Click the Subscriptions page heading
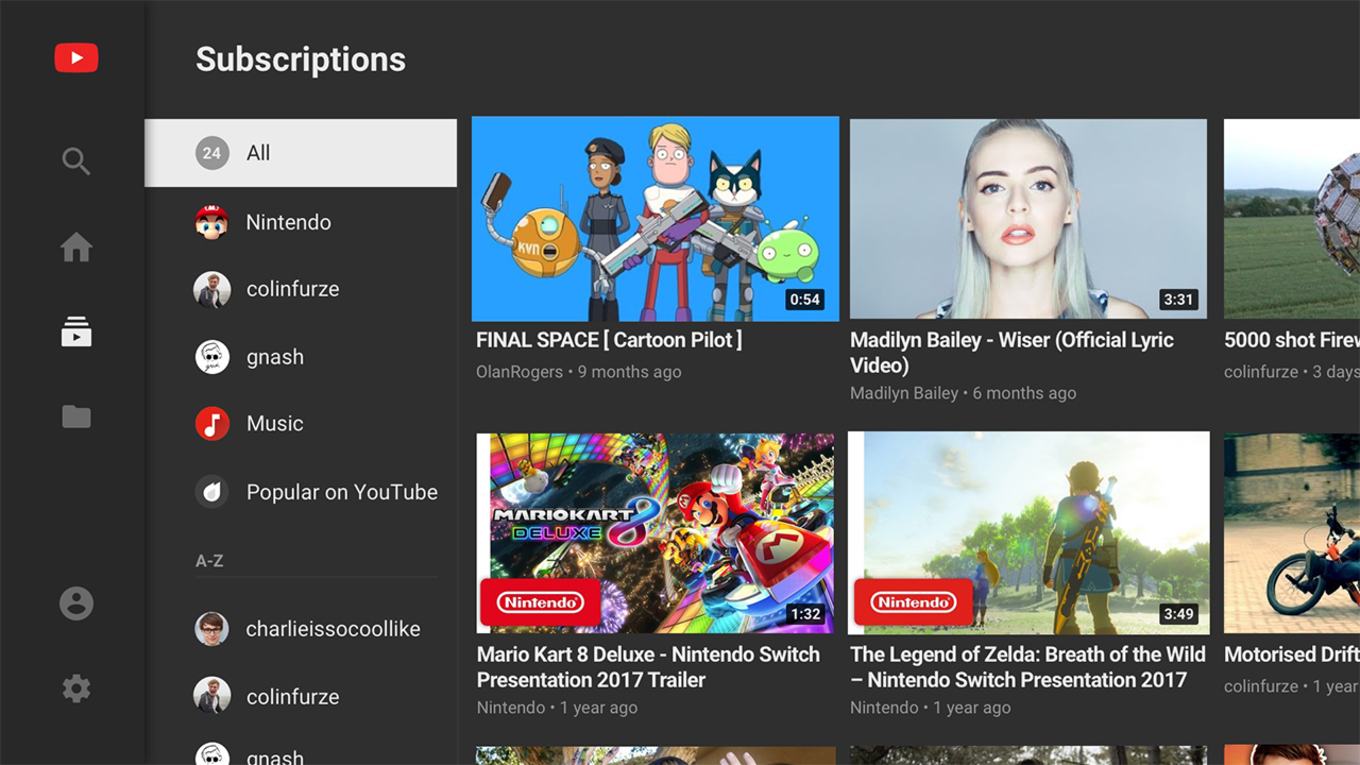Viewport: 1360px width, 765px height. pyautogui.click(x=301, y=60)
